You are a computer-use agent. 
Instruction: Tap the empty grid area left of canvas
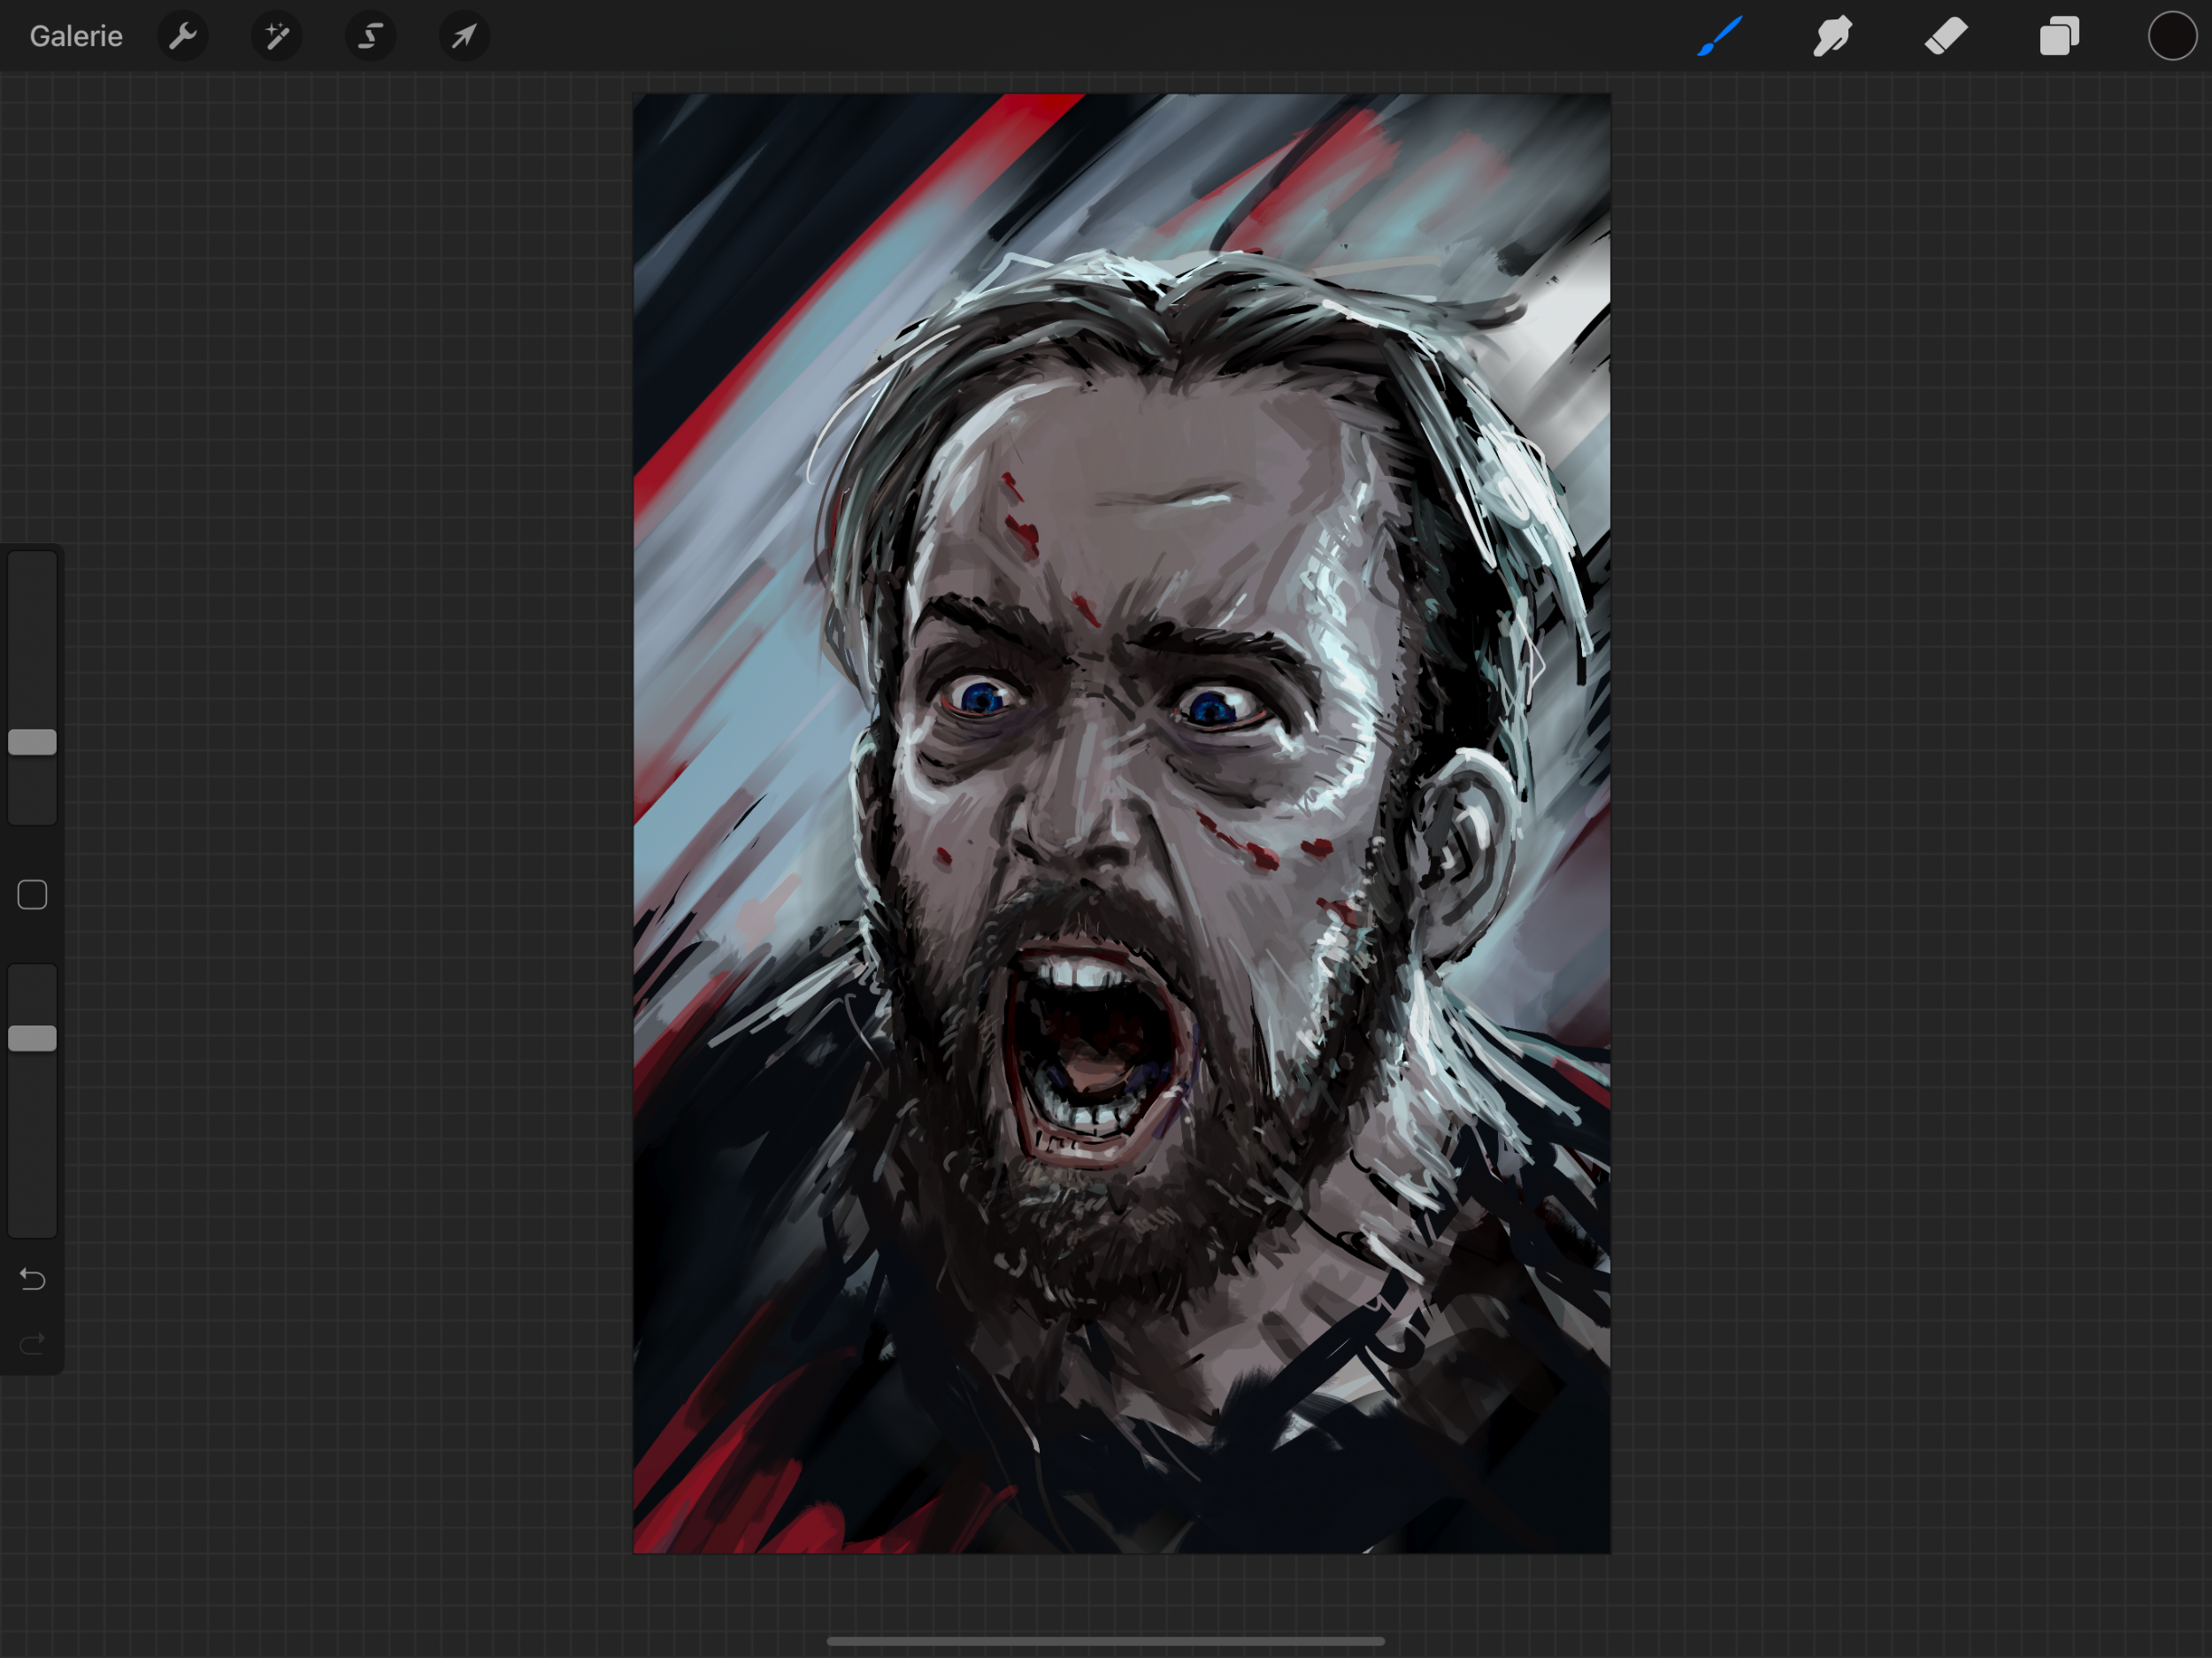[x=350, y=800]
